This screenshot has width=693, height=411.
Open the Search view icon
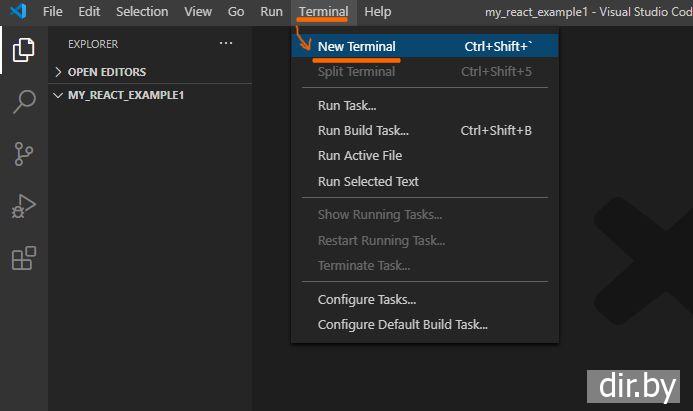pos(24,101)
